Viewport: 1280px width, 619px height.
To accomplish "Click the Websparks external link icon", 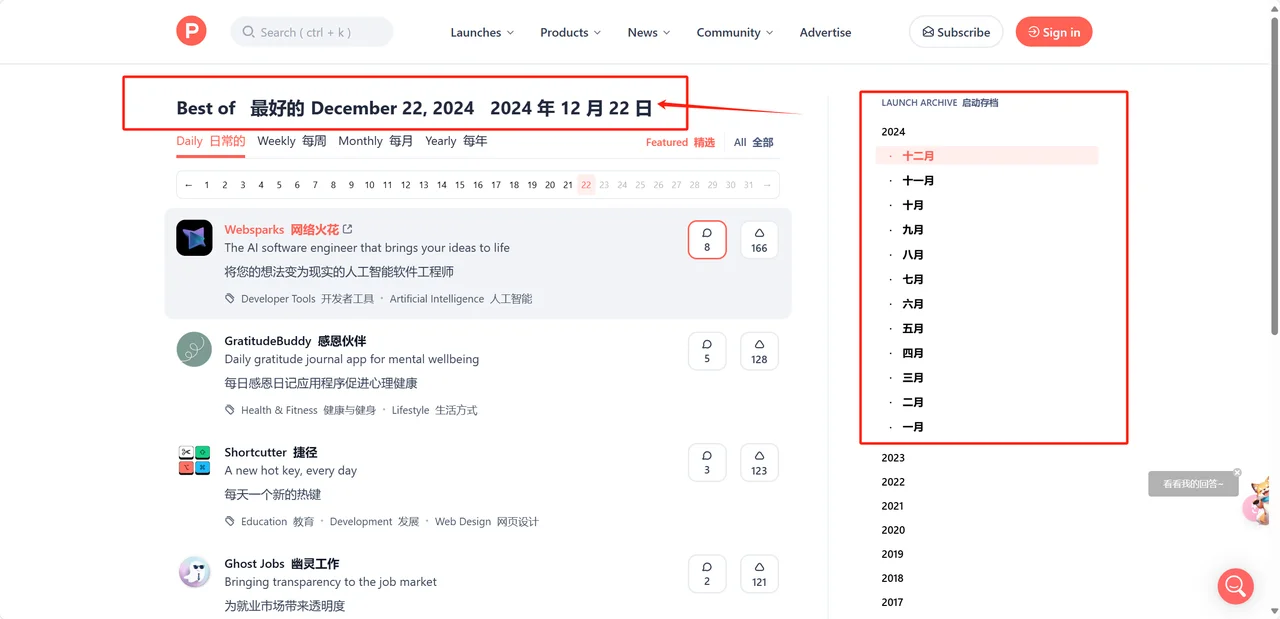I will tap(347, 230).
